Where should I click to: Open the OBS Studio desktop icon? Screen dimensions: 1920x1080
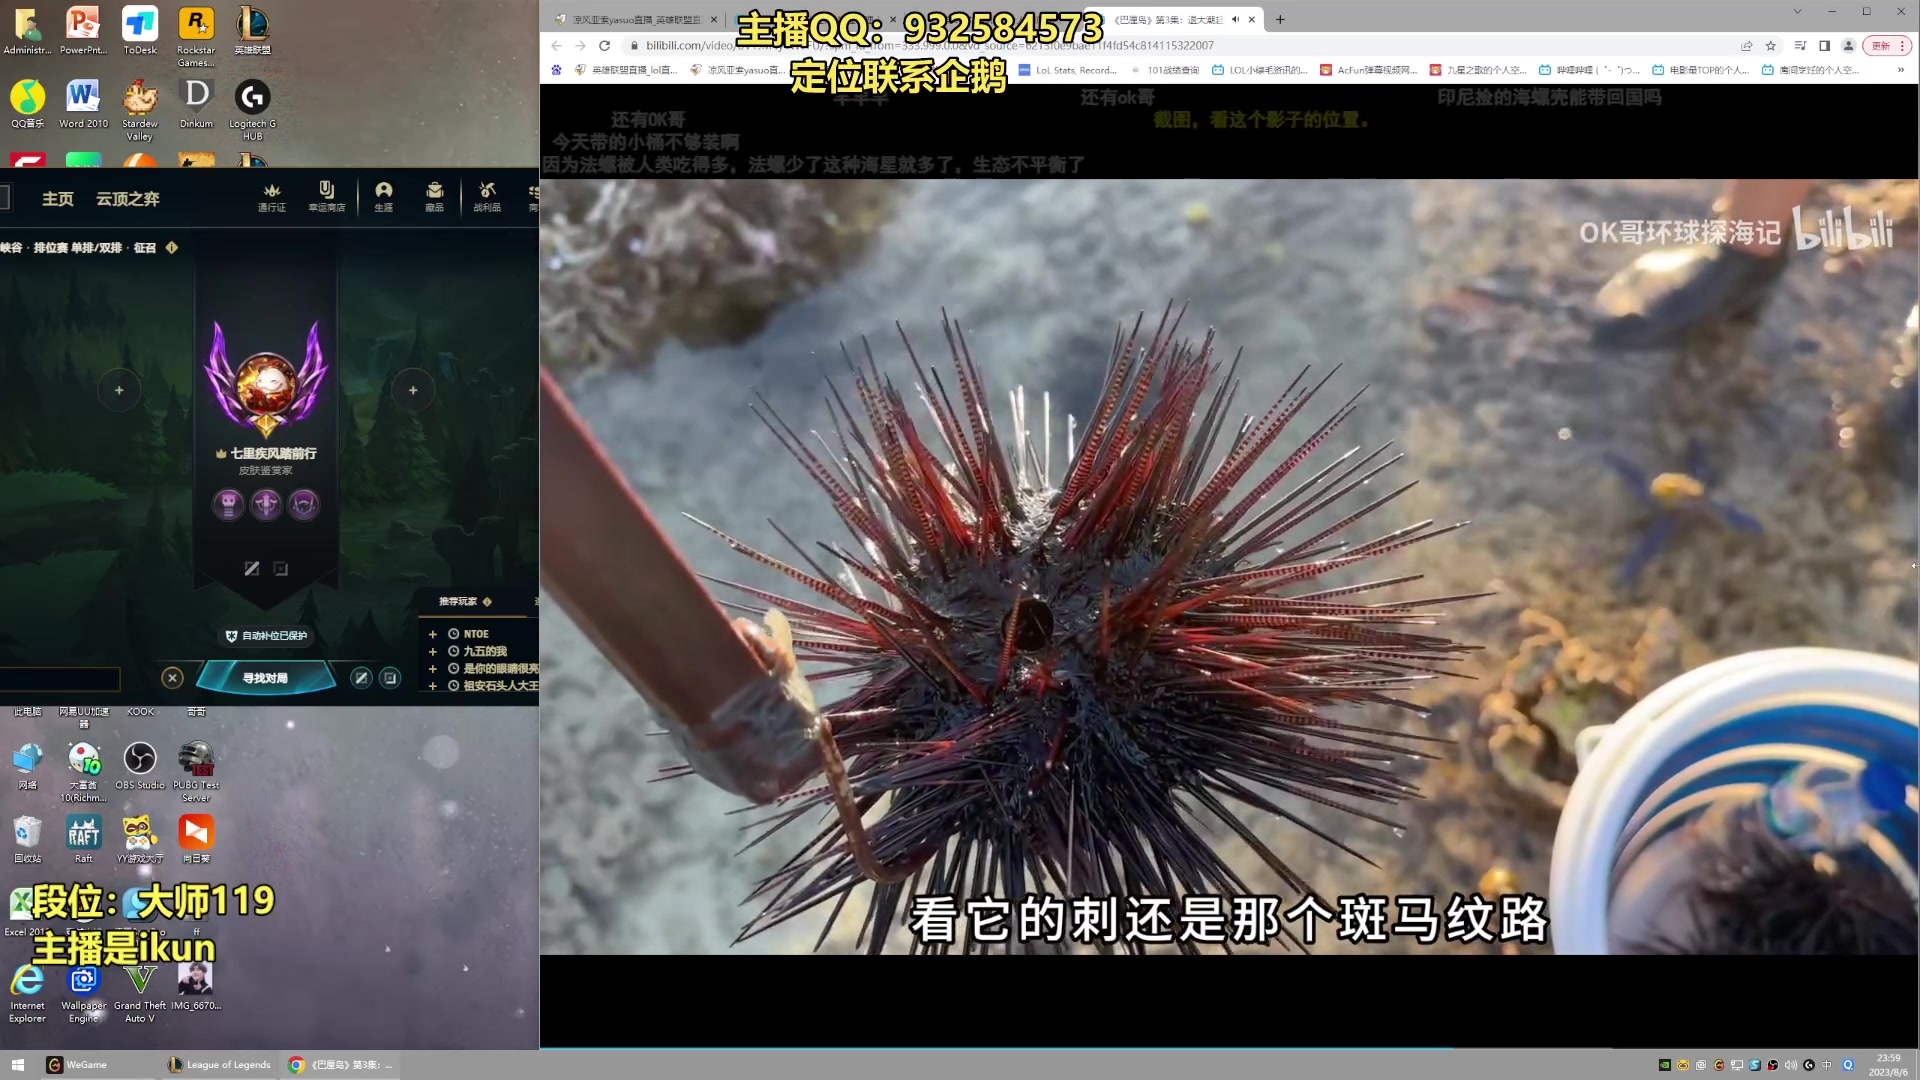click(140, 765)
